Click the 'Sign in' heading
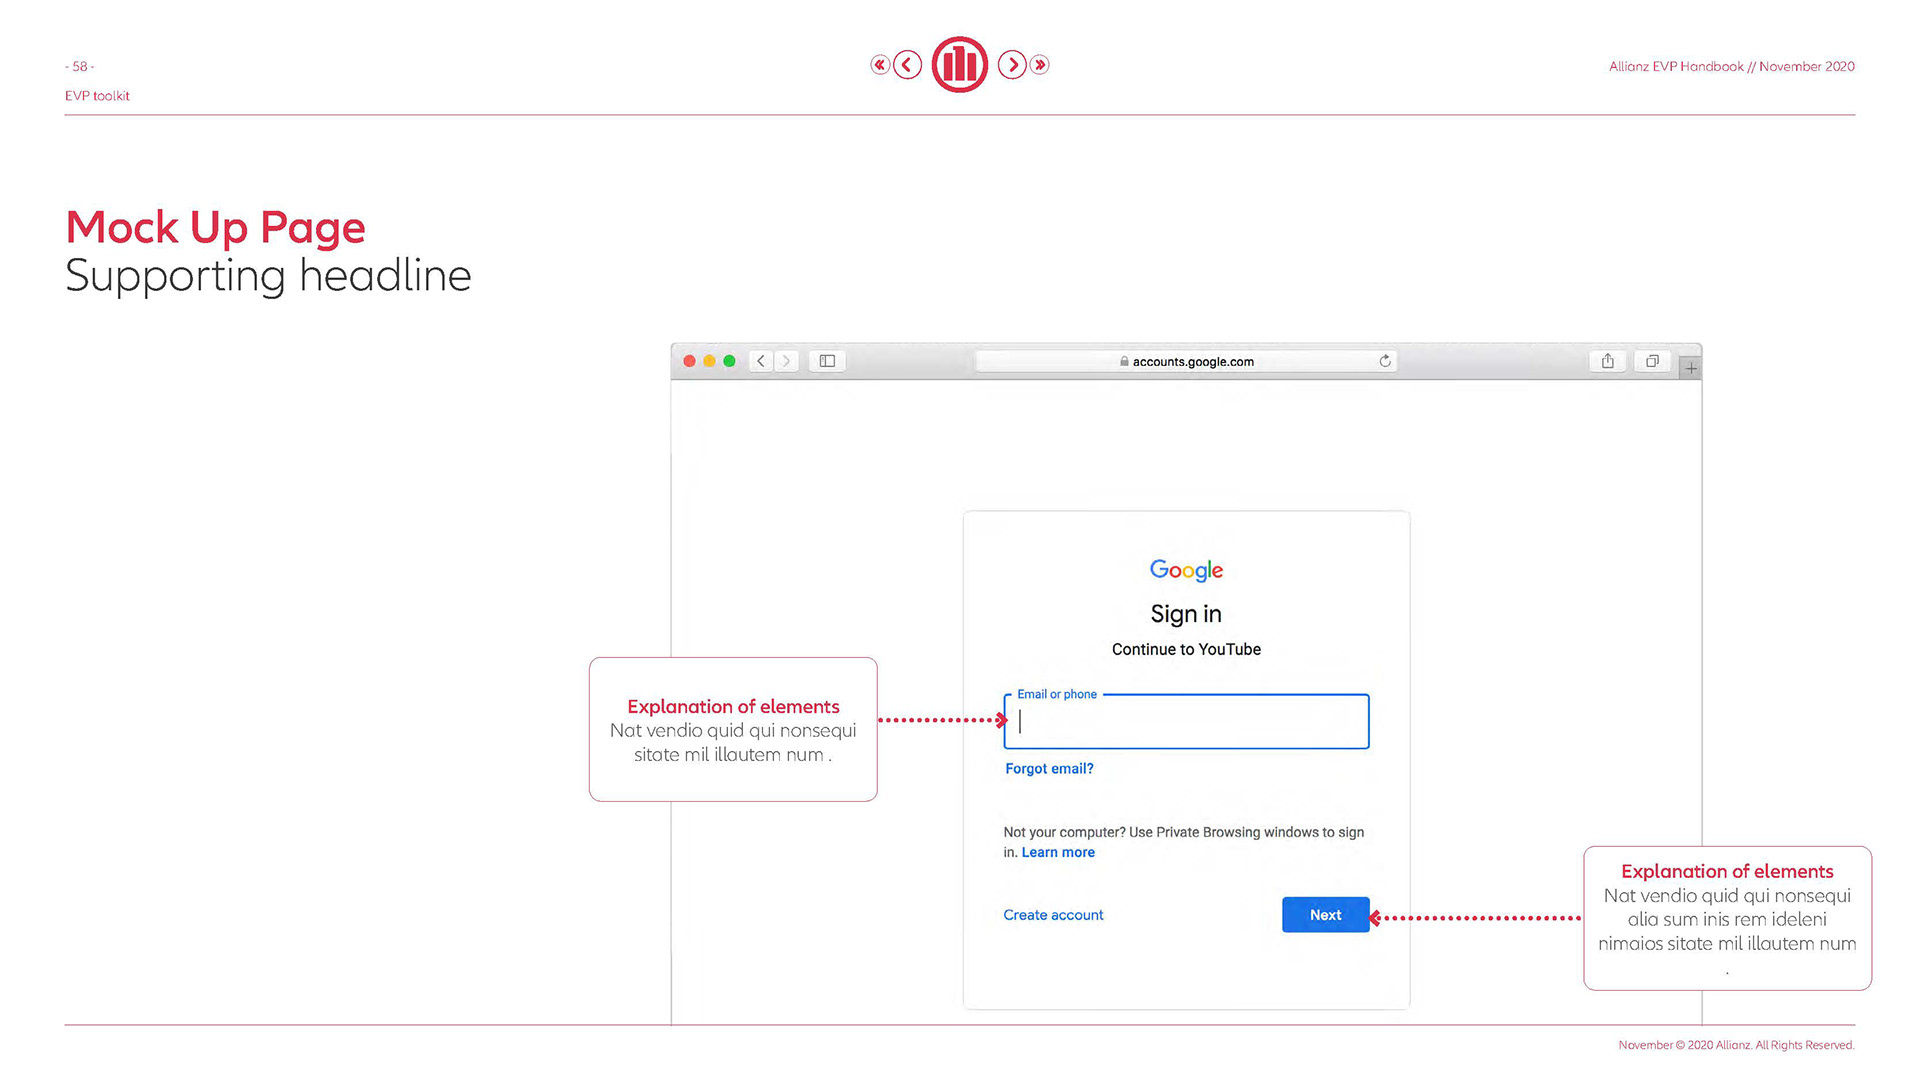The height and width of the screenshot is (1080, 1920). point(1186,614)
